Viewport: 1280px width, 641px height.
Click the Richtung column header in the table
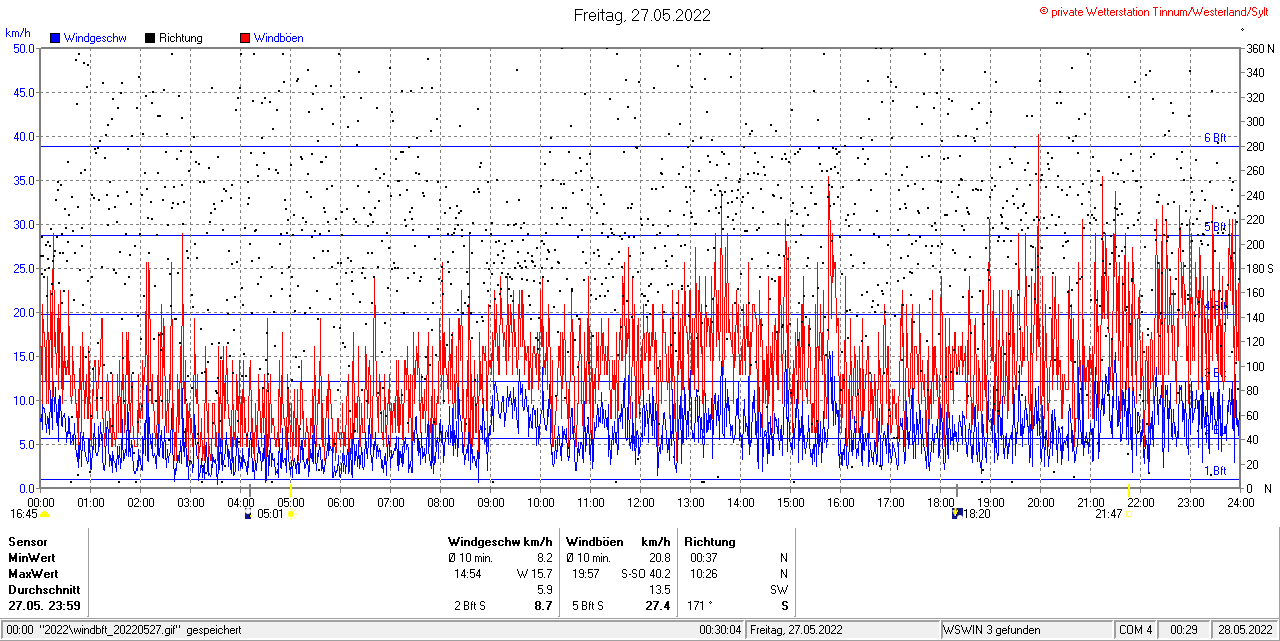click(710, 541)
